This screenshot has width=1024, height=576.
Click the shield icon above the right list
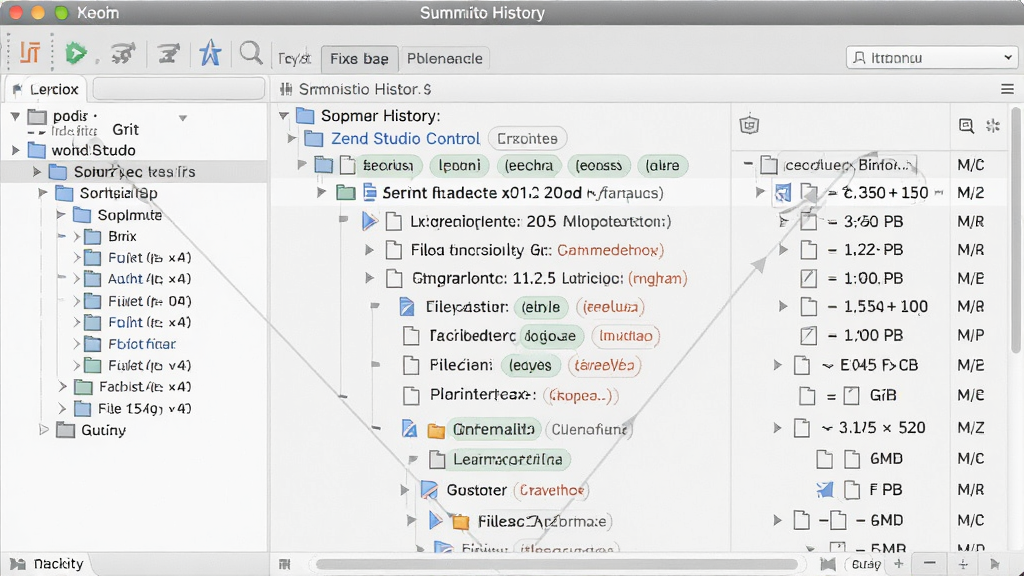click(749, 125)
